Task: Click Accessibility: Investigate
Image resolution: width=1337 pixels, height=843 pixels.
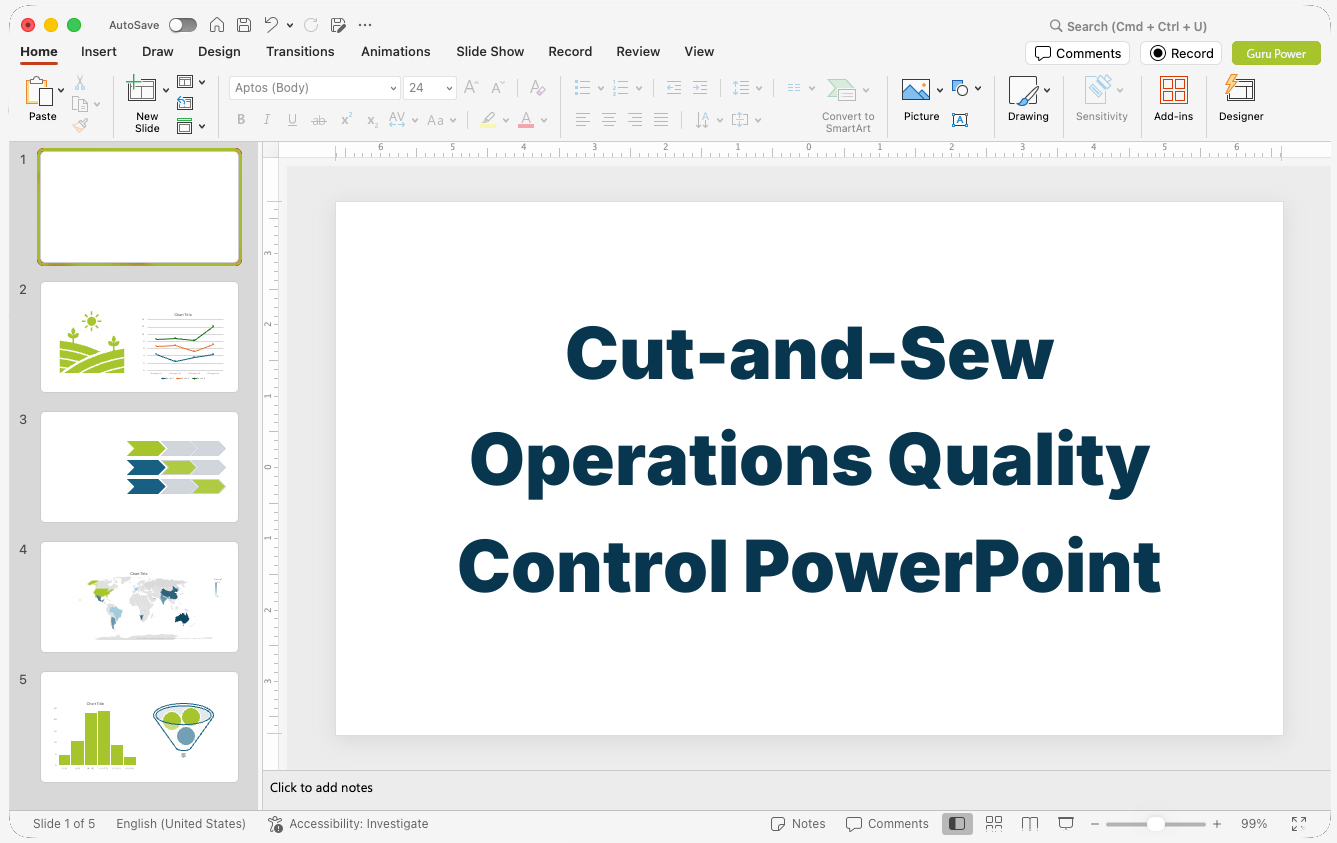Action: click(x=348, y=824)
